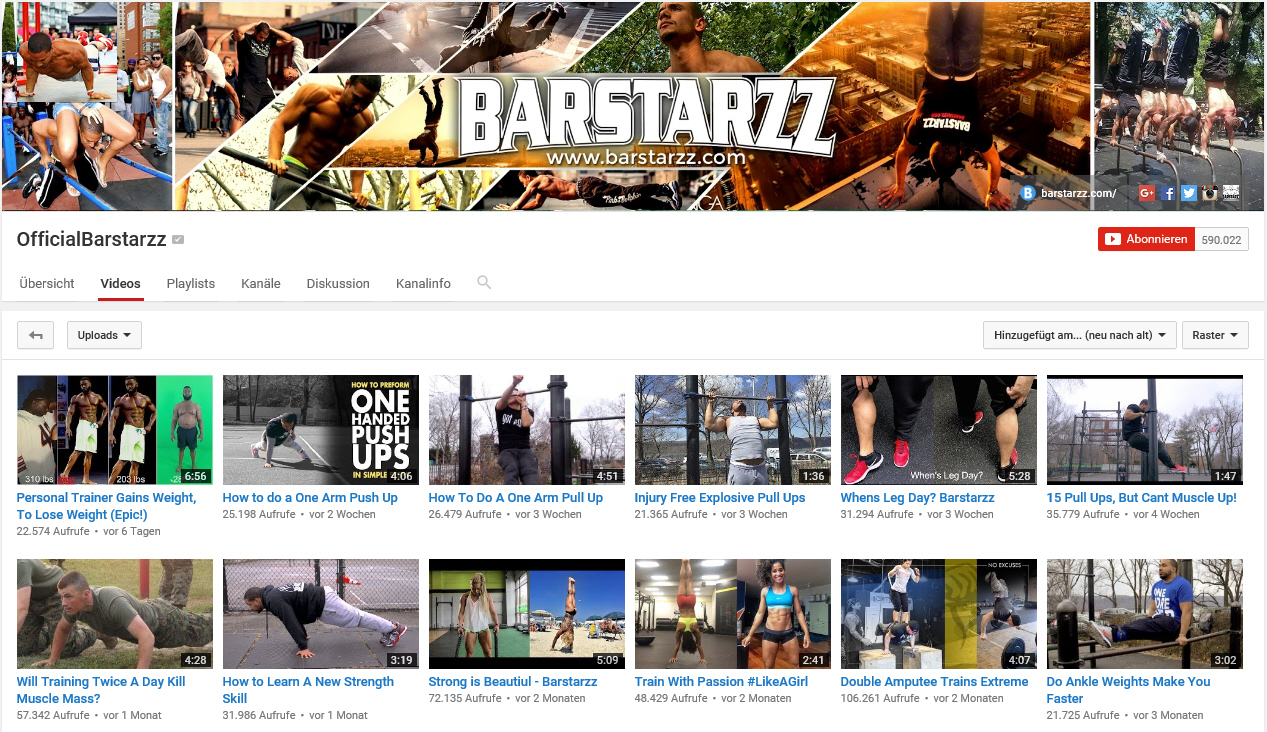Select the Übersicht tab
Screen dimensions: 1267x732
(x=46, y=283)
